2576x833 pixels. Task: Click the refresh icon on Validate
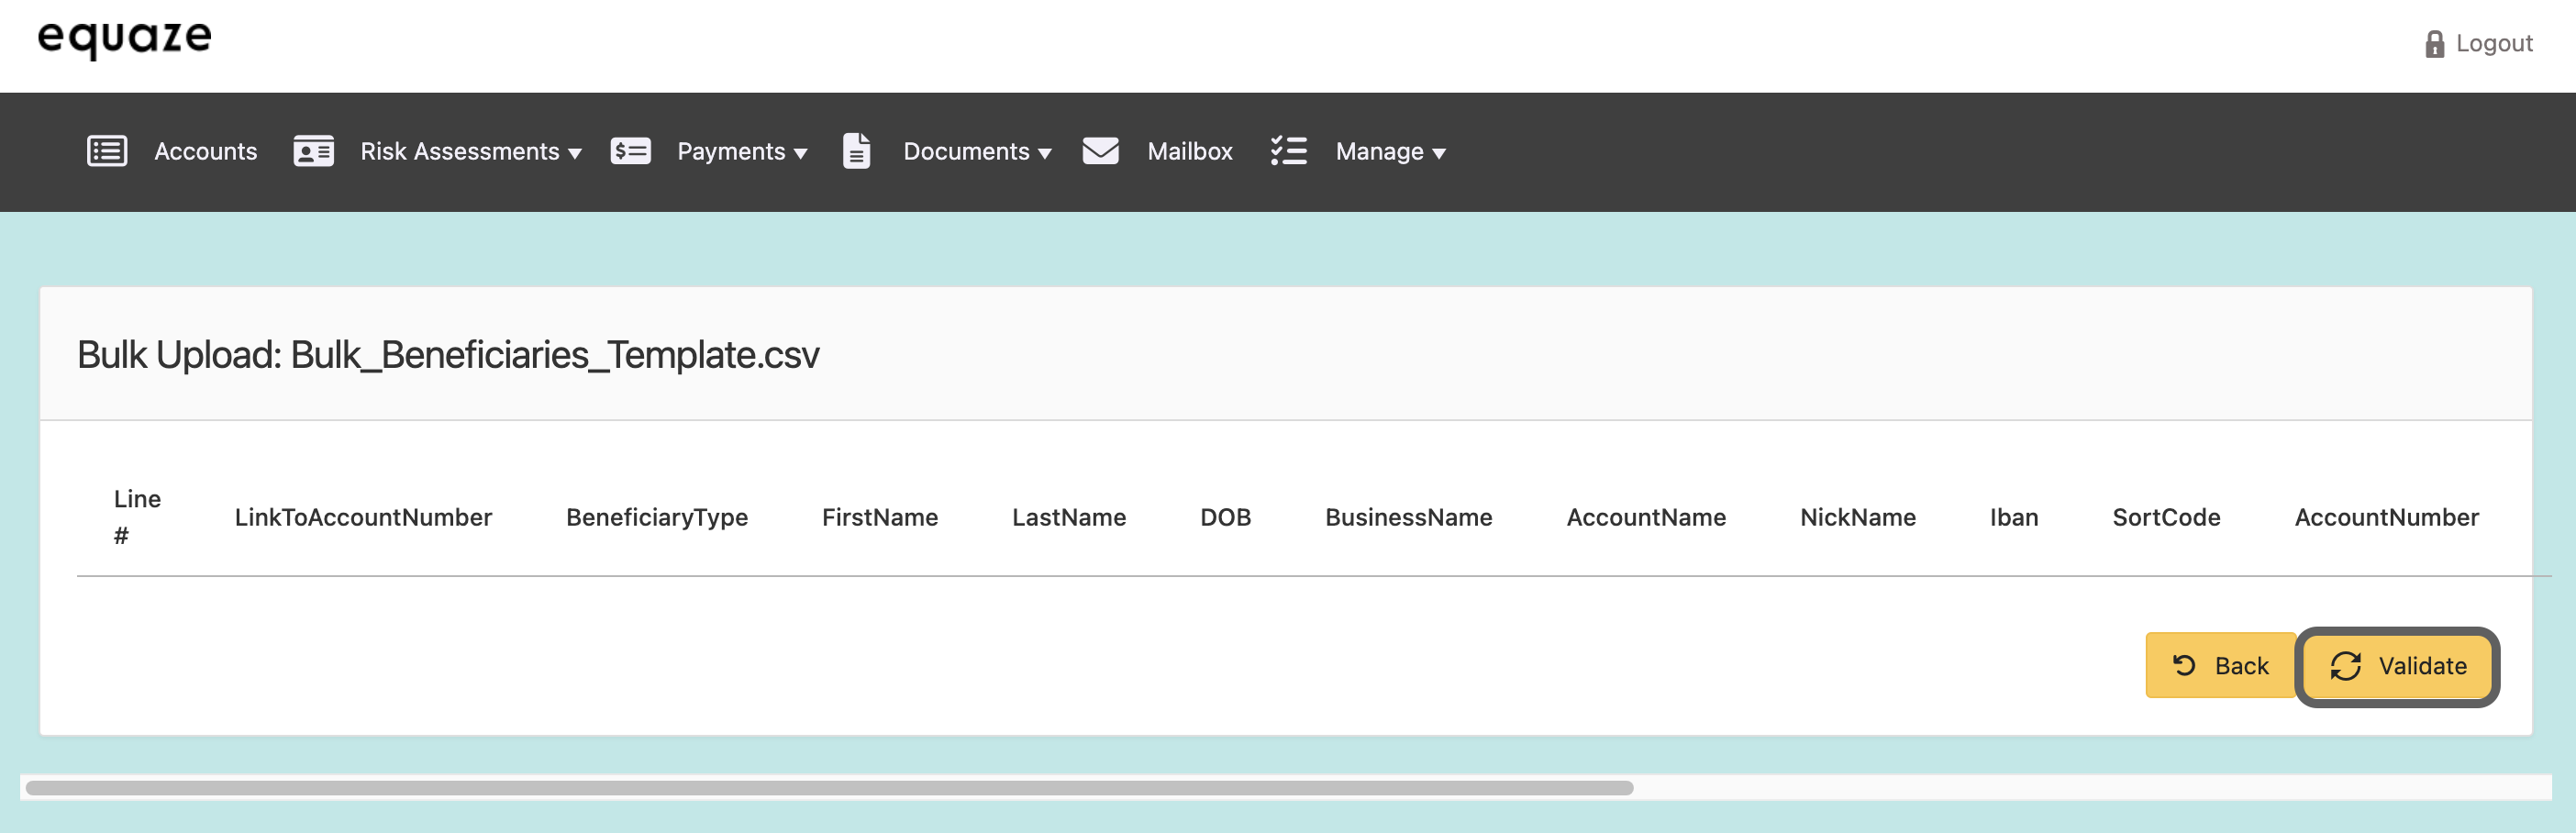[x=2345, y=666]
